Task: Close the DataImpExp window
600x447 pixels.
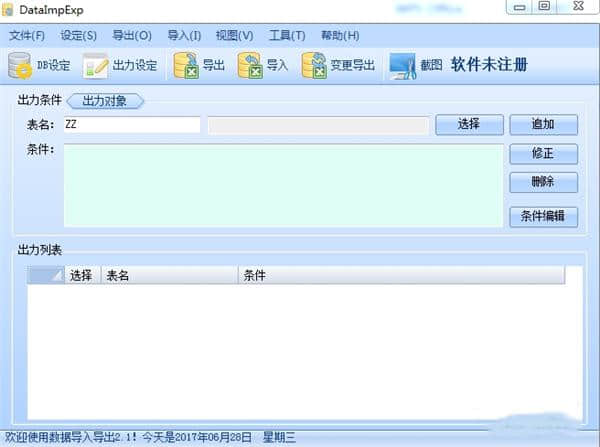Action: [x=578, y=7]
